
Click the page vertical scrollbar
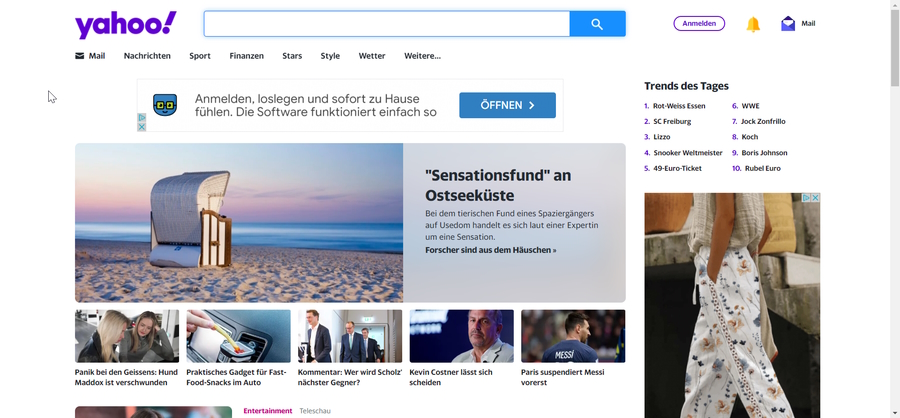(894, 200)
